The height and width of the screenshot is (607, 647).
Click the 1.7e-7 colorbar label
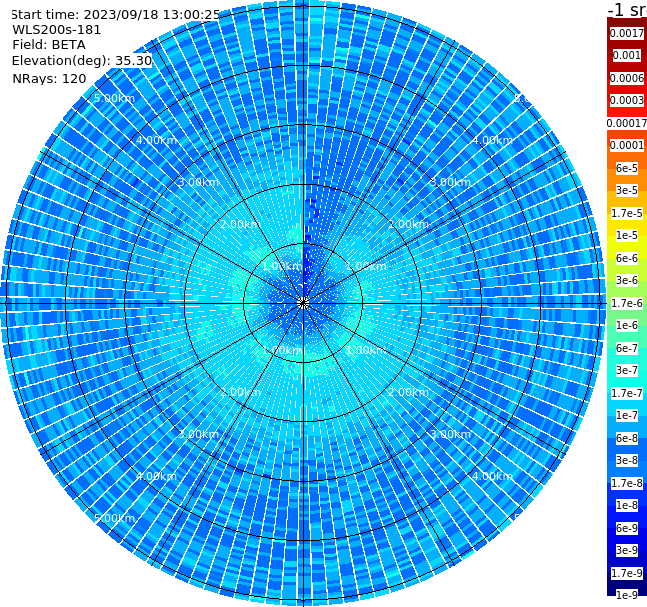[627, 393]
